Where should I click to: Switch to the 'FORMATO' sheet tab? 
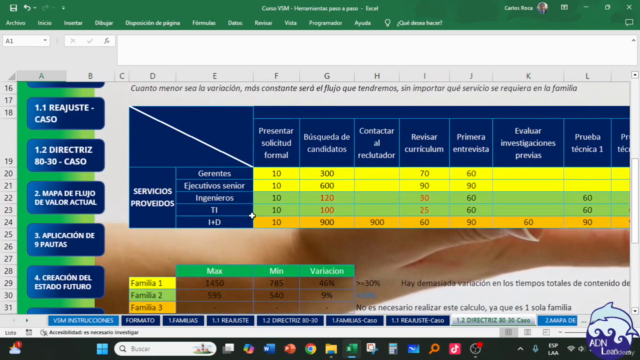[140, 320]
